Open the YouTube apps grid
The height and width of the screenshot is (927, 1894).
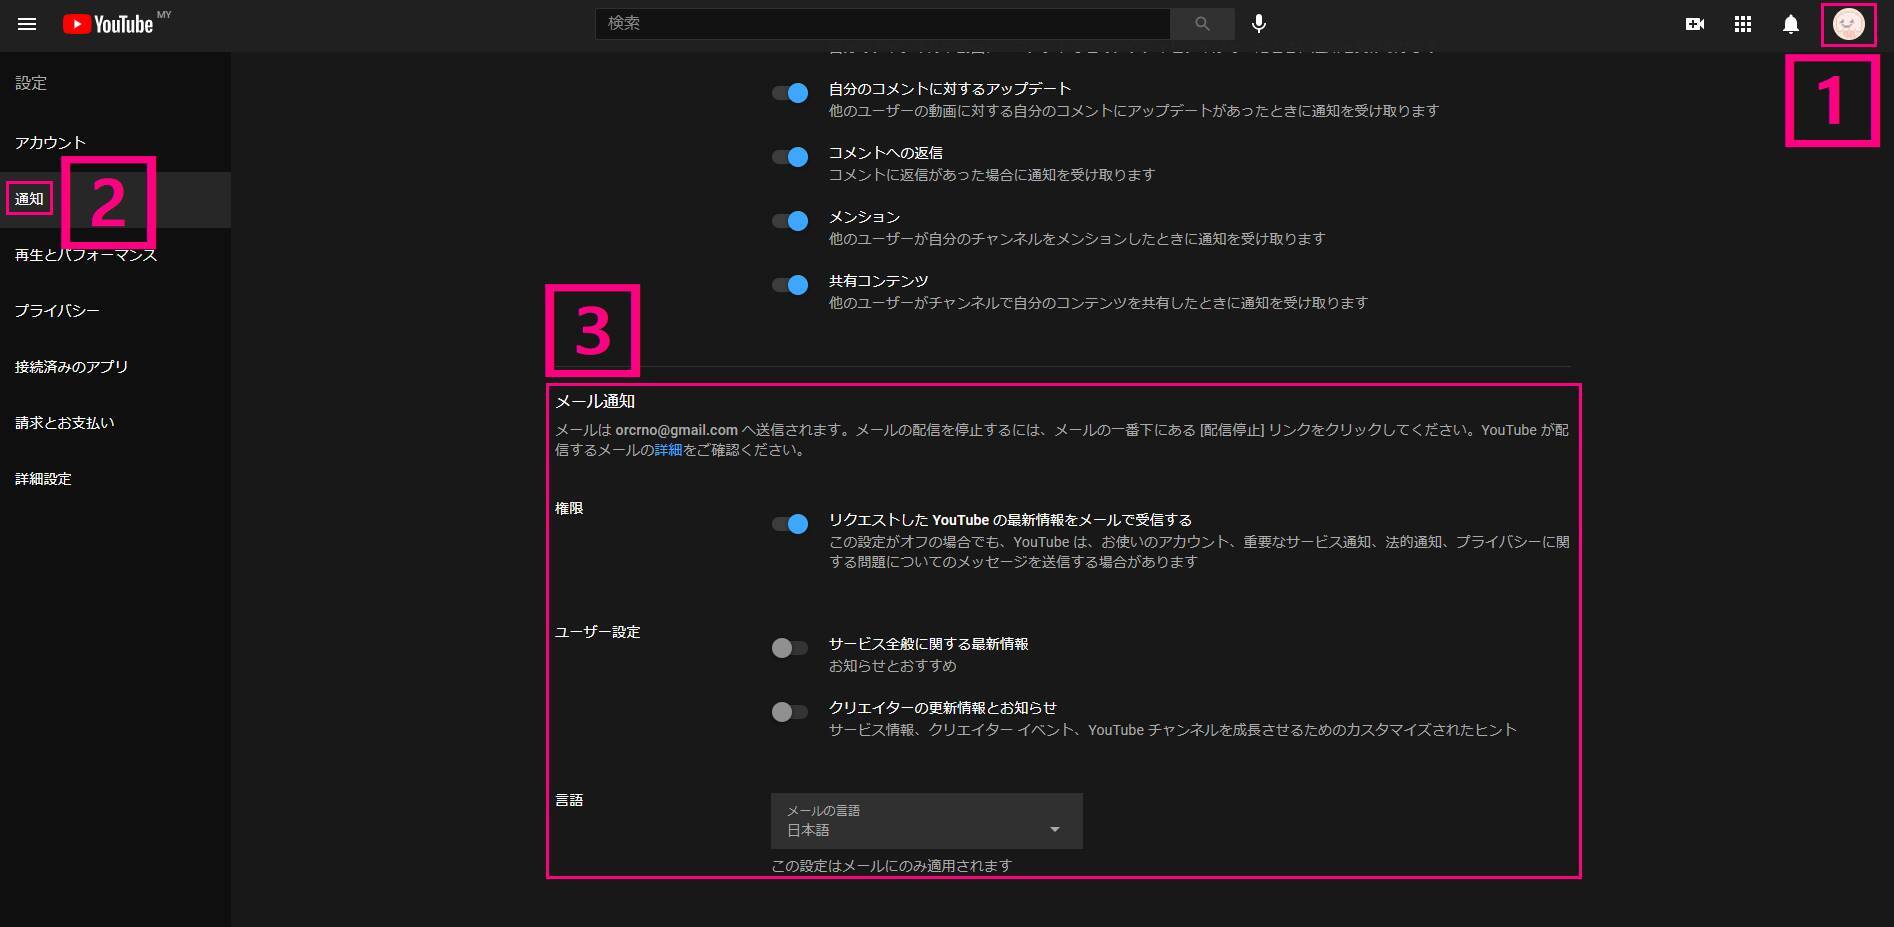point(1742,24)
